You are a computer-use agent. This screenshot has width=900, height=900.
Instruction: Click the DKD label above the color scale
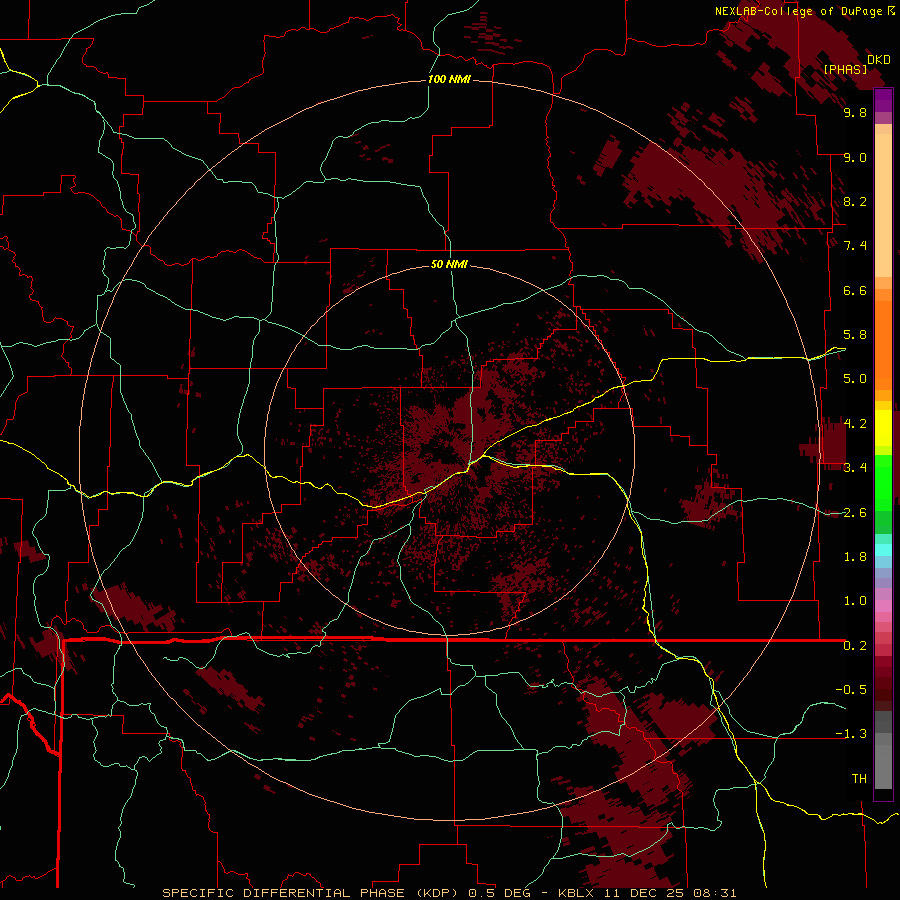(x=878, y=60)
